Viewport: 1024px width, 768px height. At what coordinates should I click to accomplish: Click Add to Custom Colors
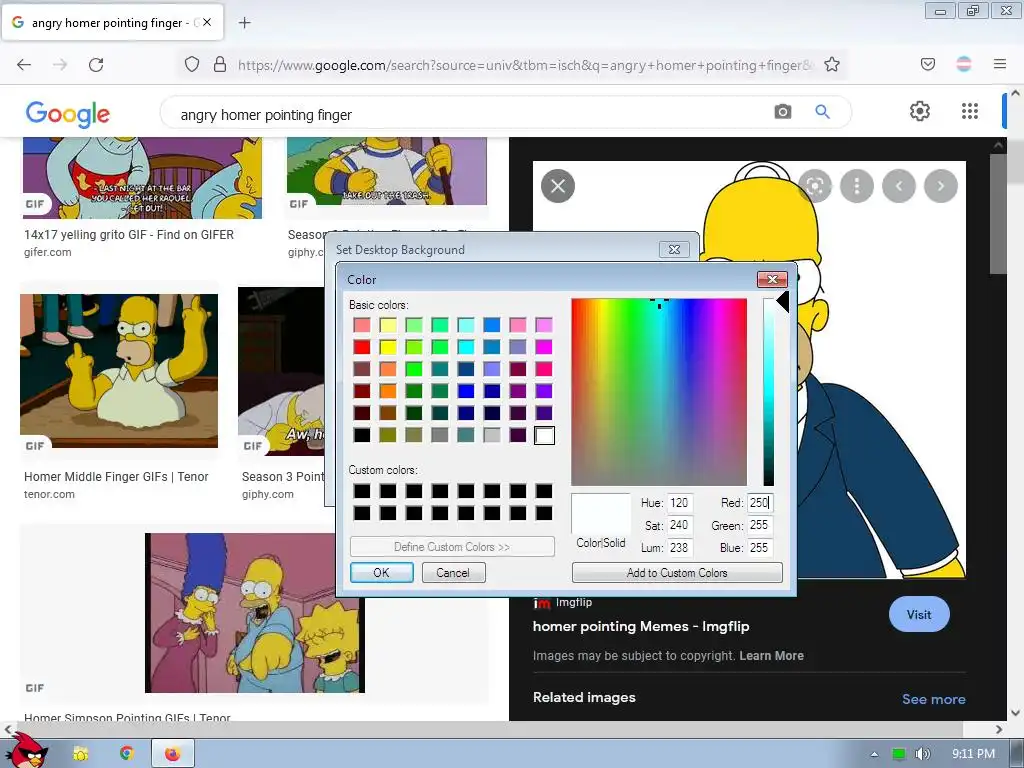677,573
